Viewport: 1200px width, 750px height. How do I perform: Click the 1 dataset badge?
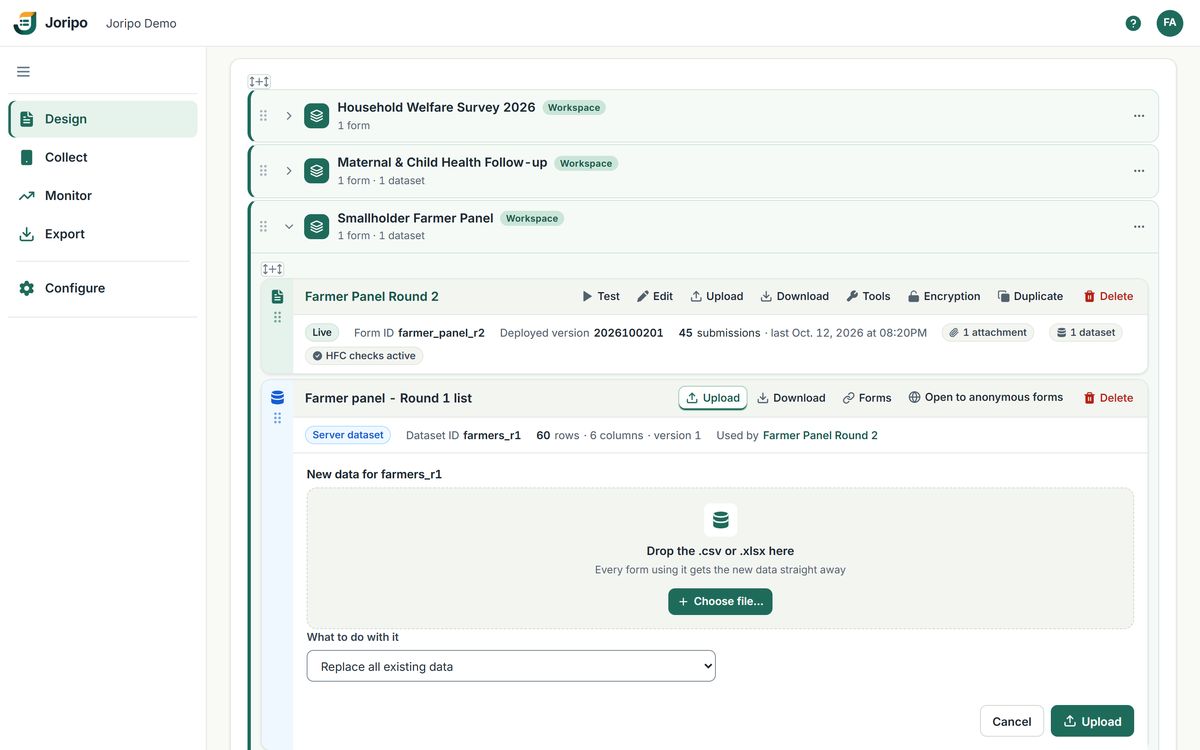pyautogui.click(x=1086, y=333)
